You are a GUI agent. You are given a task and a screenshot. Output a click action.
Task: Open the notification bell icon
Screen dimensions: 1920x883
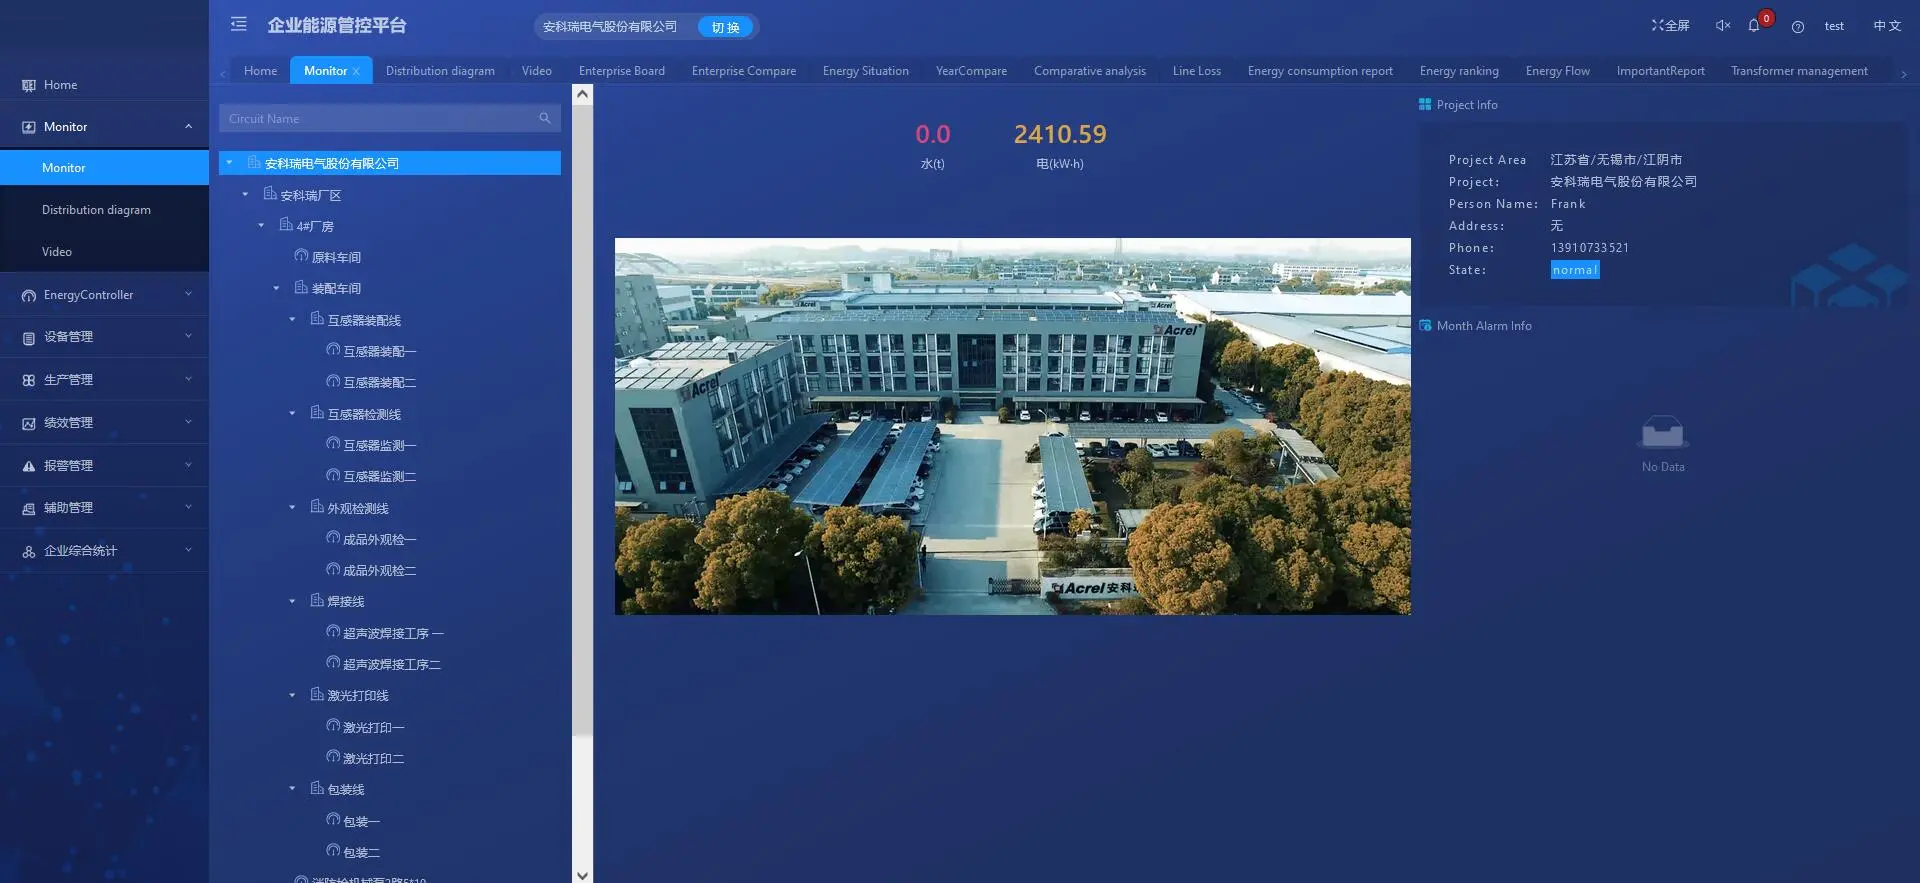pos(1754,26)
